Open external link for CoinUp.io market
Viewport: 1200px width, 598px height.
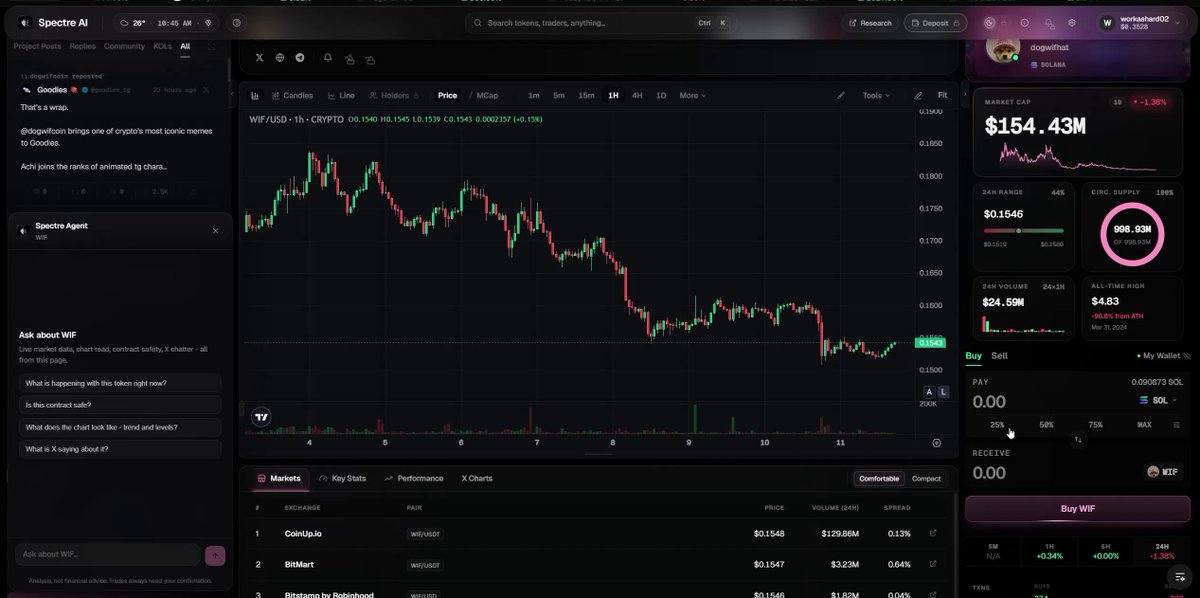coord(933,534)
